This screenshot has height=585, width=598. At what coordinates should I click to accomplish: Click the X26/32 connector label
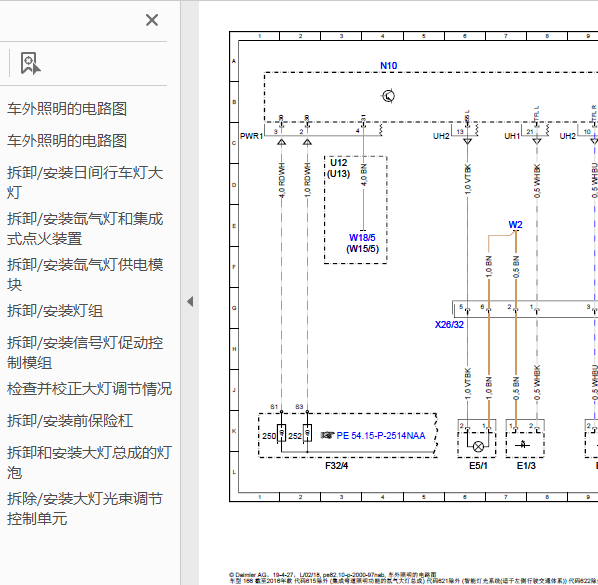point(449,325)
